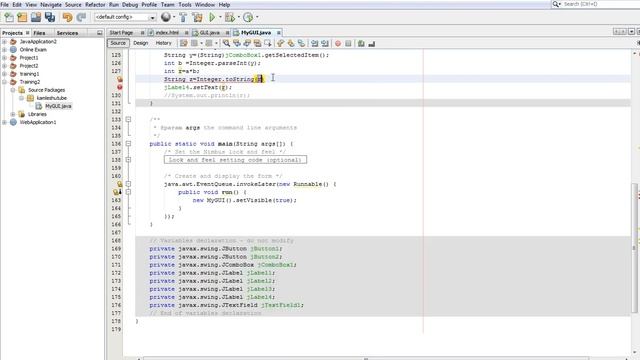The image size is (640, 360).
Task: Click the Open Project toolbar icon
Action: click(x=36, y=17)
